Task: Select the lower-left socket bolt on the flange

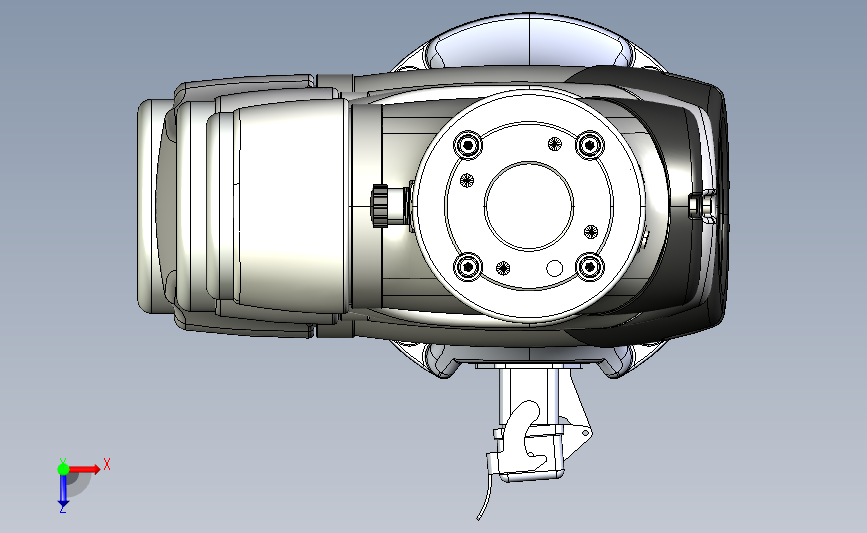Action: (x=468, y=267)
